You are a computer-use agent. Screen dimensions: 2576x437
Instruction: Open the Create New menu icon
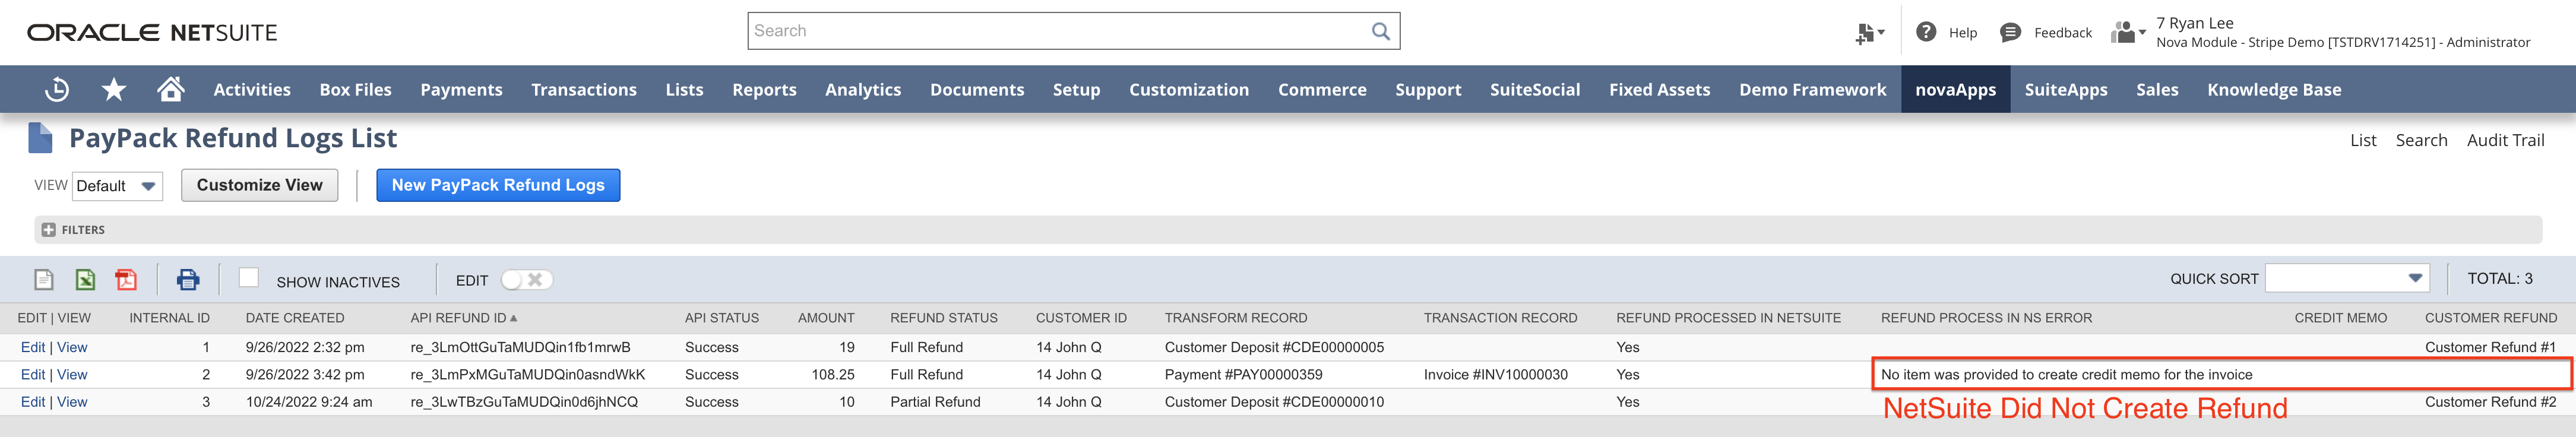point(1869,33)
